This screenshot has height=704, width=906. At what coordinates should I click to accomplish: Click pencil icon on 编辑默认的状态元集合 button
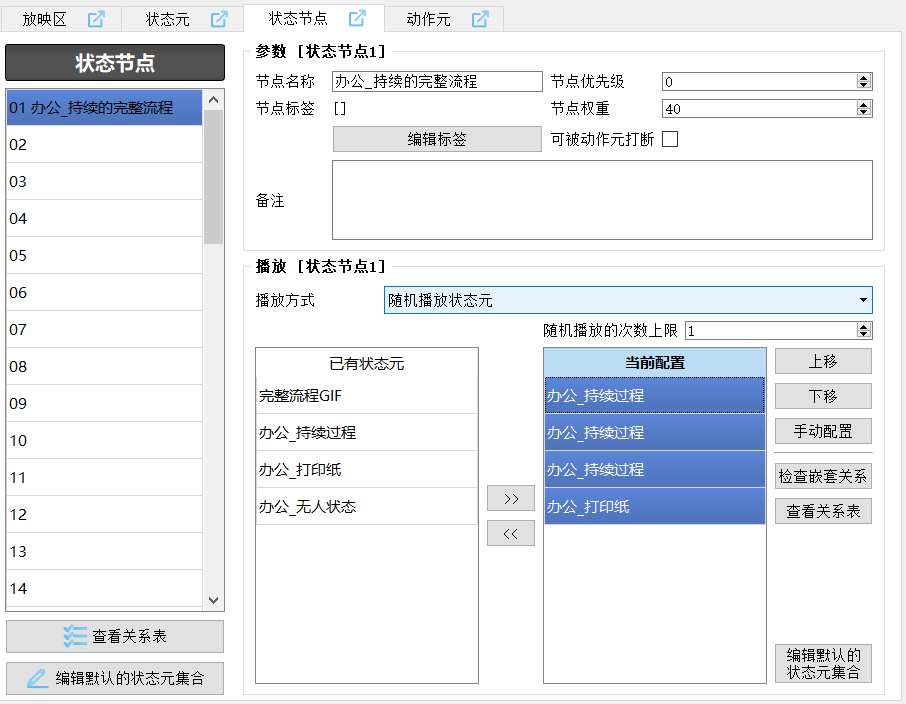click(x=37, y=678)
